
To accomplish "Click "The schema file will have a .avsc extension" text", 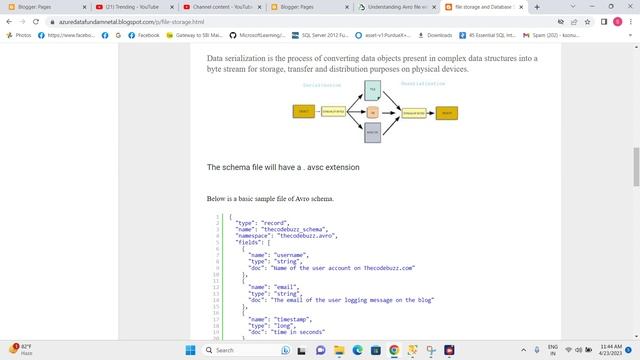I will pos(283,167).
